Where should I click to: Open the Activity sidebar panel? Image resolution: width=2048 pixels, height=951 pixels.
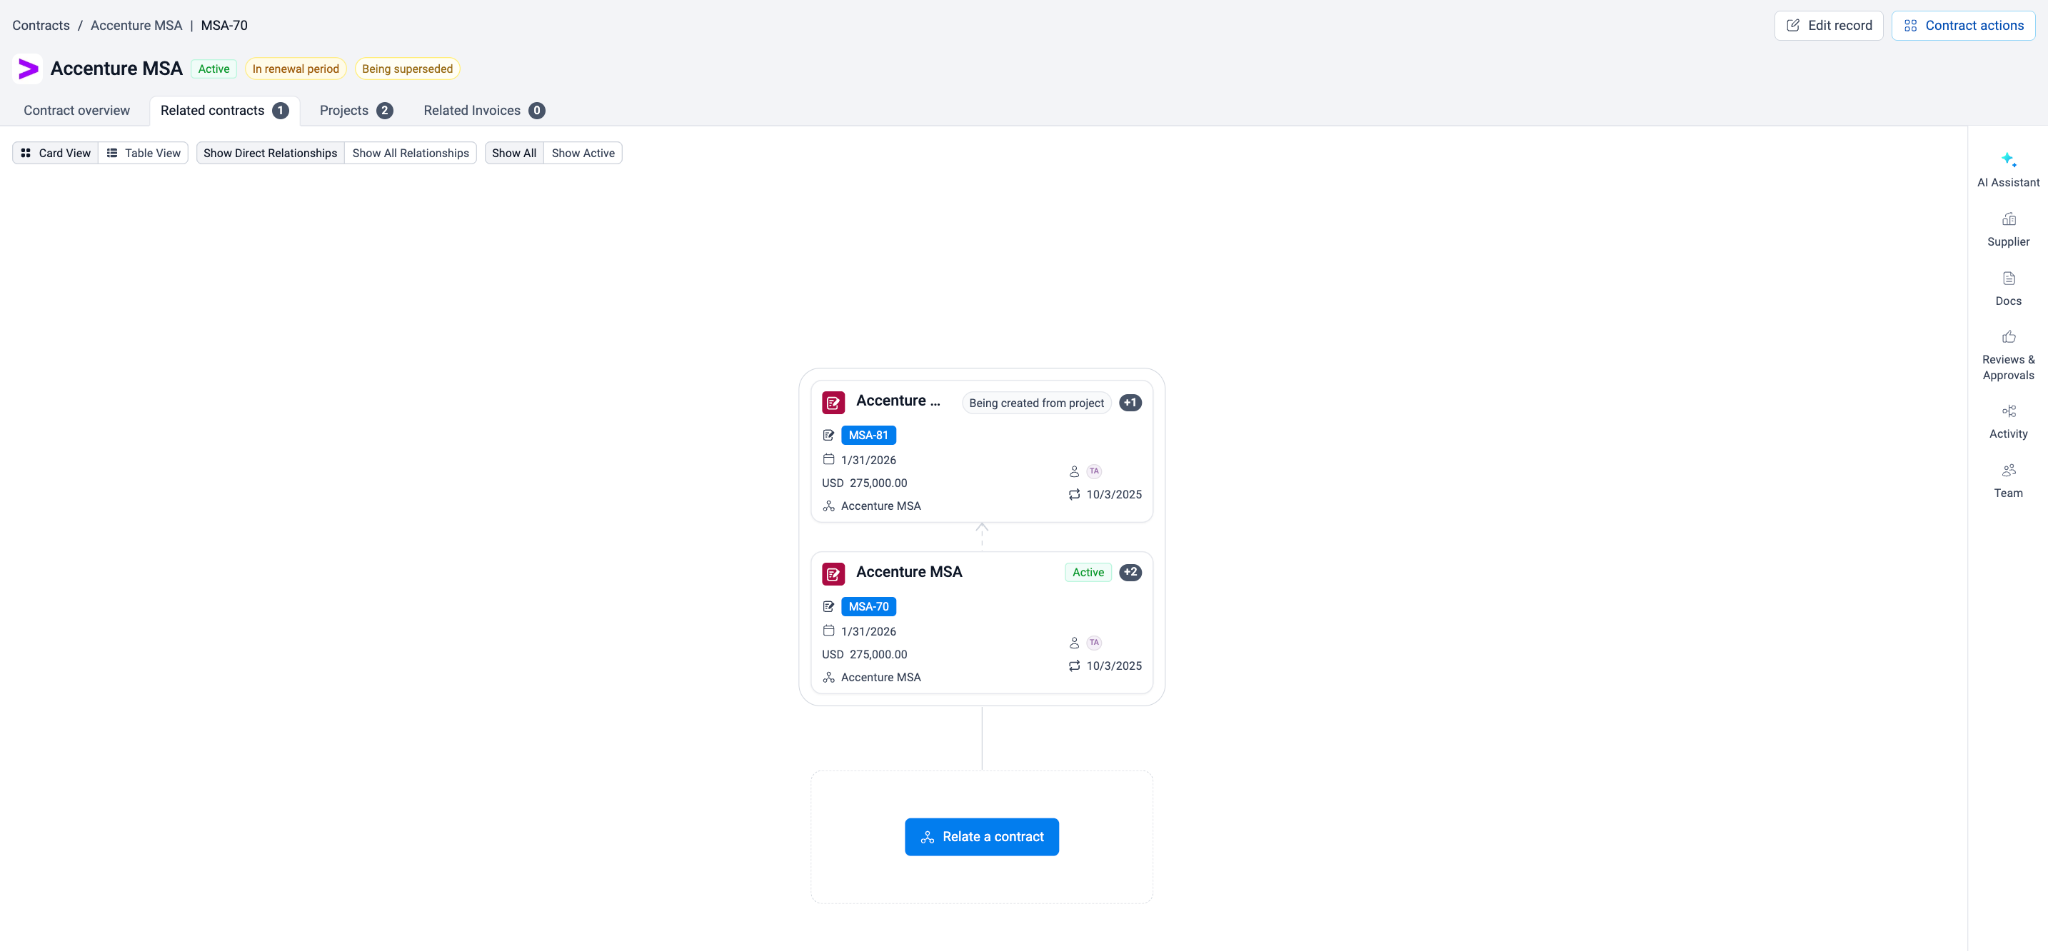coord(2008,421)
